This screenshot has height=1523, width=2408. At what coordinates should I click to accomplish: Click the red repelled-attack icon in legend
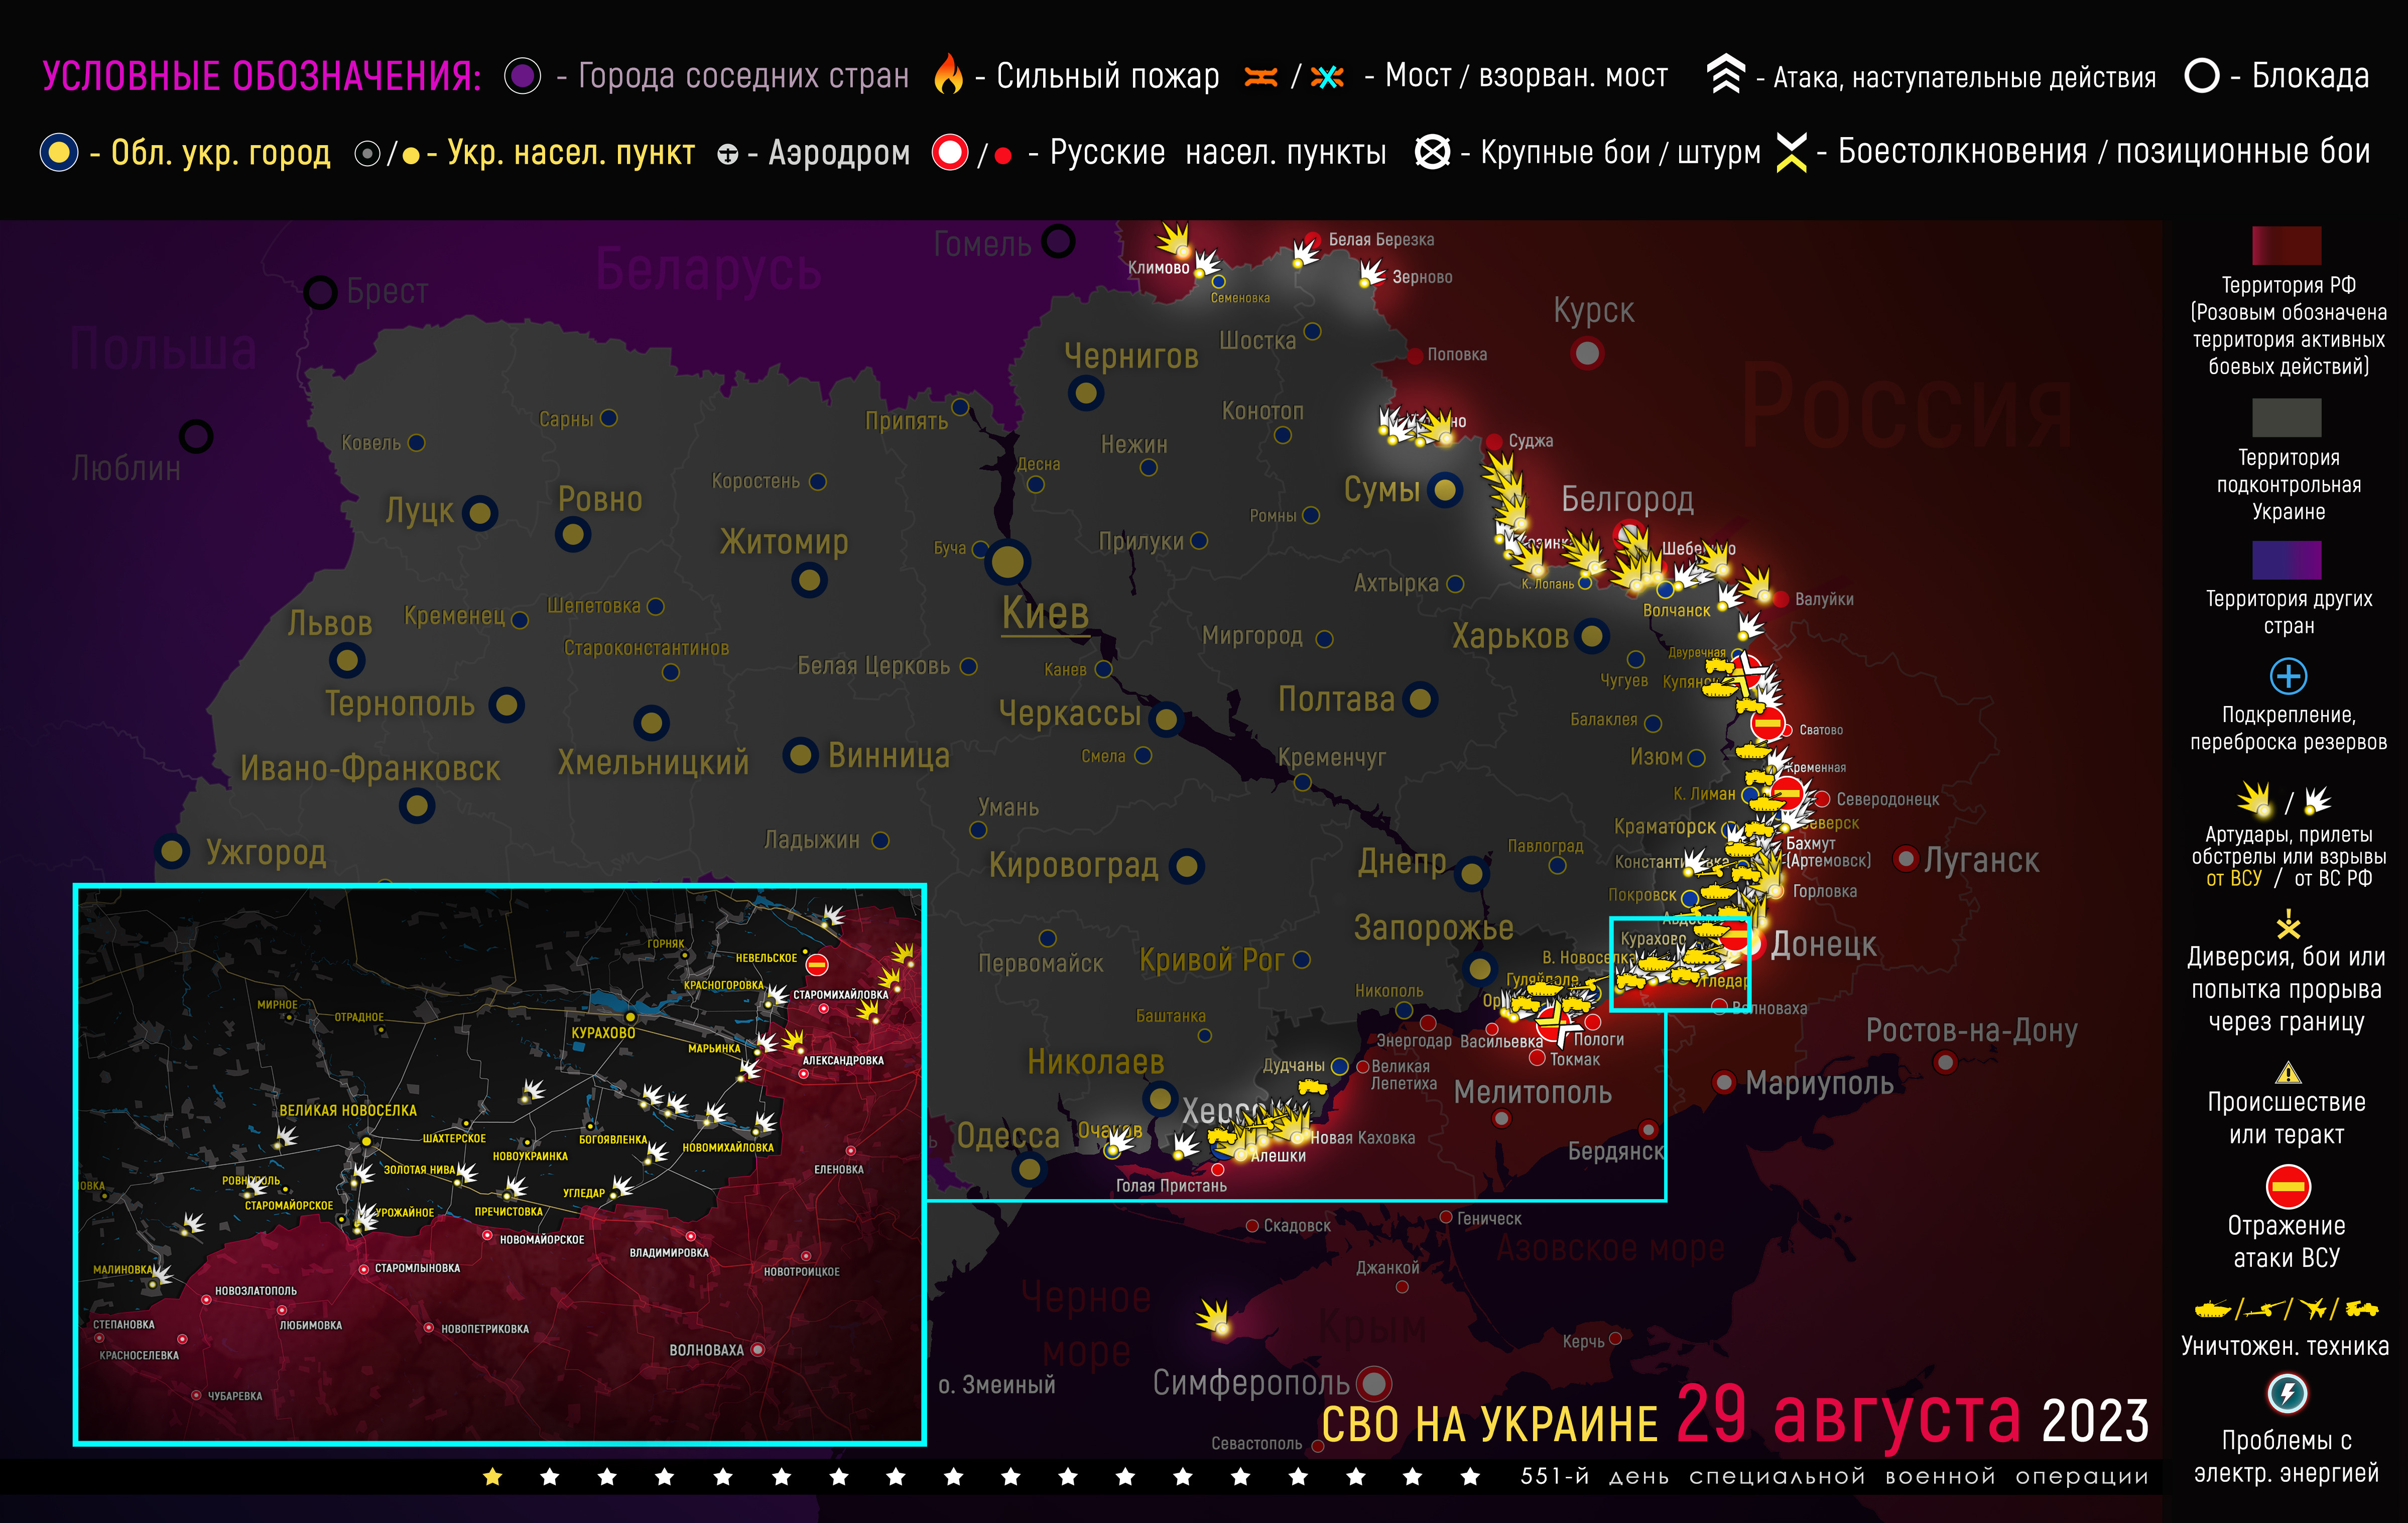pyautogui.click(x=2288, y=1187)
